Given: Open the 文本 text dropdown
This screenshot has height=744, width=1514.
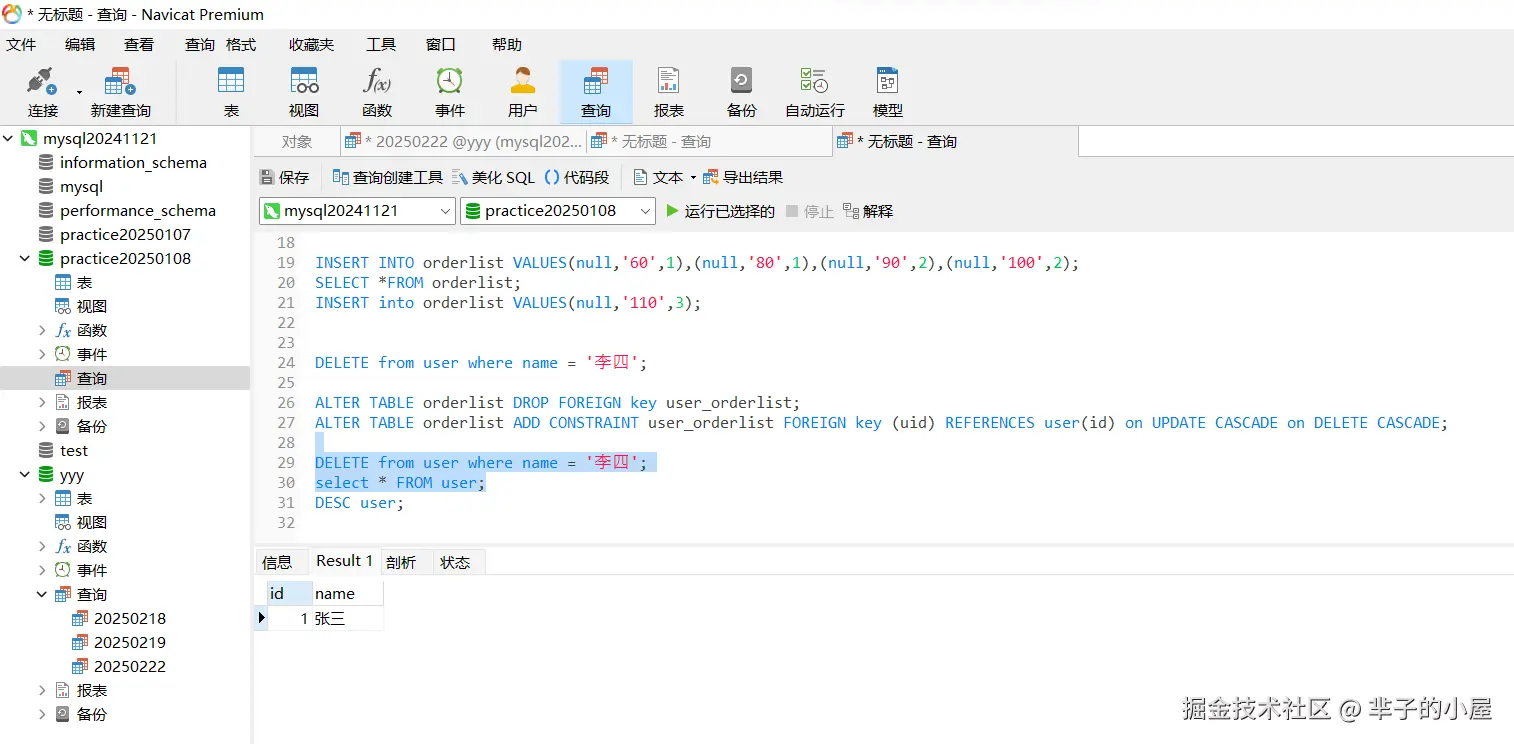Looking at the screenshot, I should (x=664, y=177).
